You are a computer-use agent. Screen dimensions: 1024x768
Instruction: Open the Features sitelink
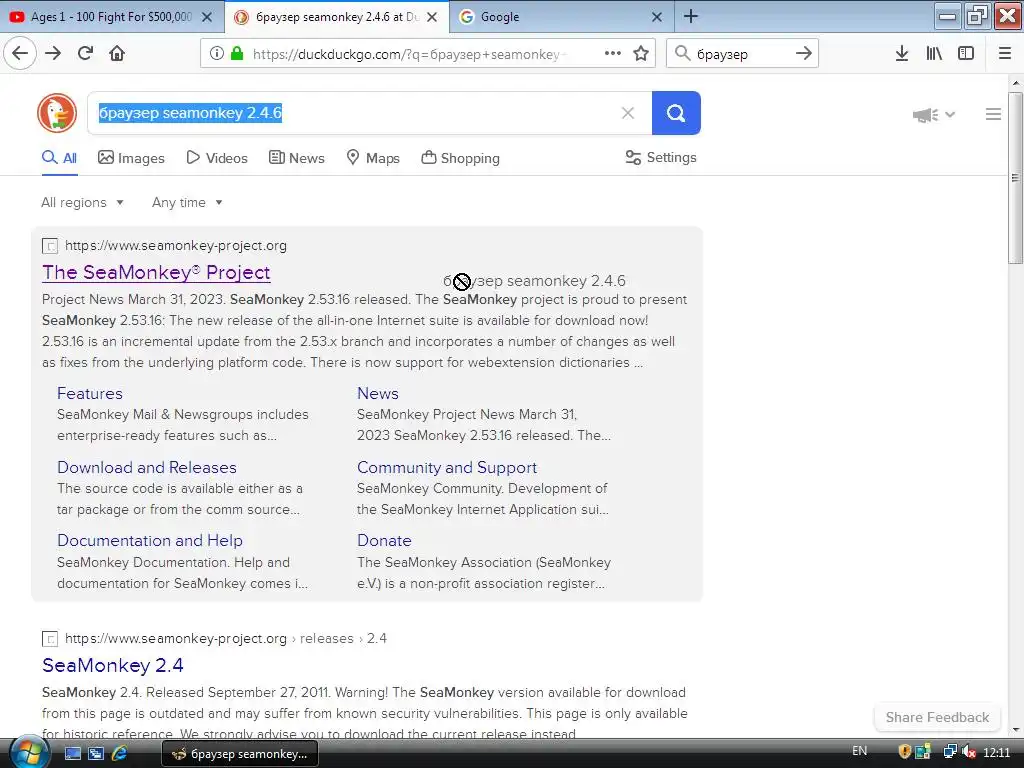click(x=89, y=393)
